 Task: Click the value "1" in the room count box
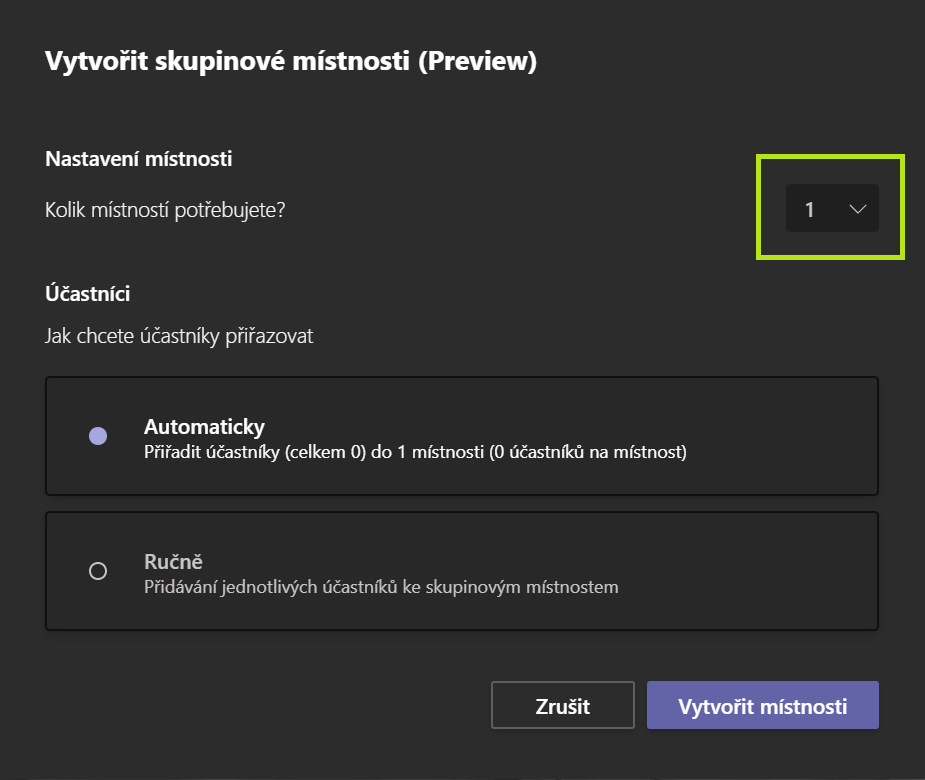tap(810, 209)
